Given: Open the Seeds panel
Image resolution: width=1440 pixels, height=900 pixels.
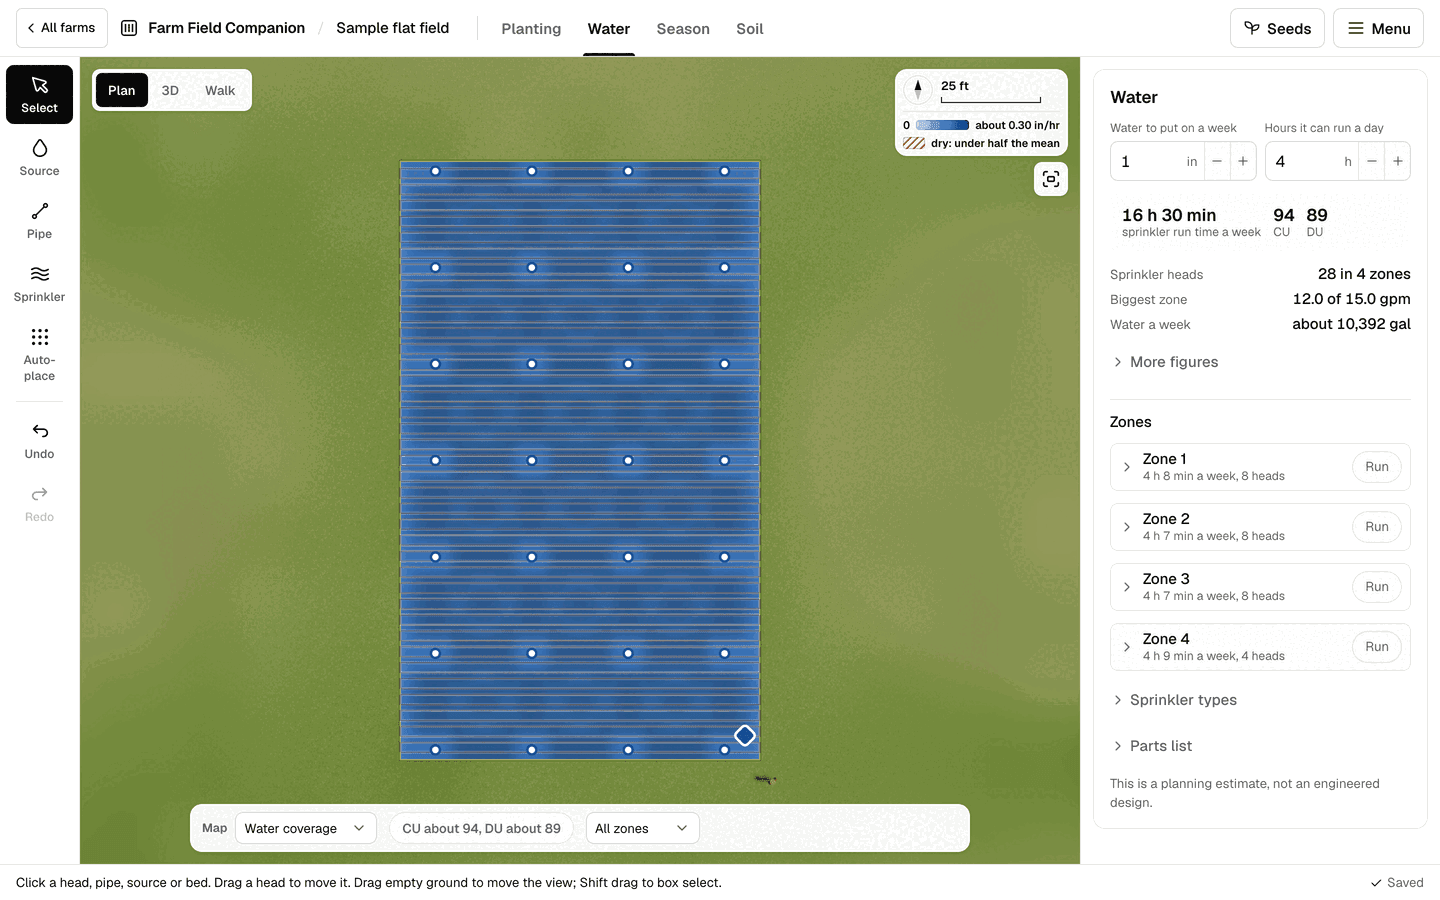Looking at the screenshot, I should click(1277, 28).
